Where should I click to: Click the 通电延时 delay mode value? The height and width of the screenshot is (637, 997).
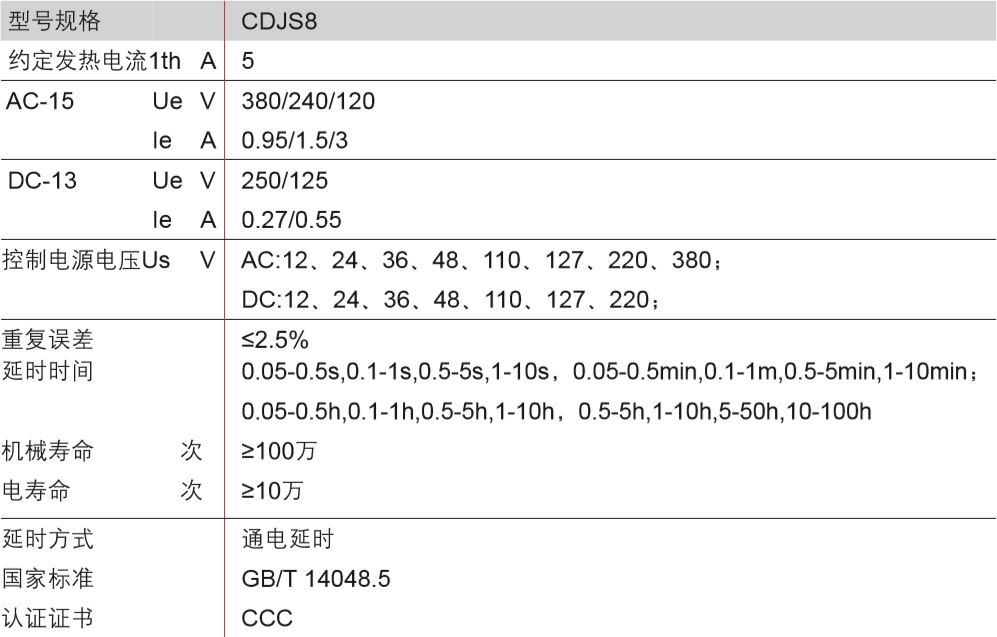[x=287, y=540]
